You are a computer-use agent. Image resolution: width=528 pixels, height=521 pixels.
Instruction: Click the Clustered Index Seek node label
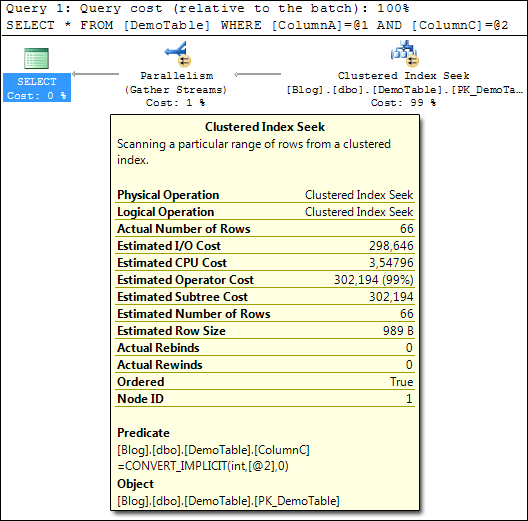403,76
